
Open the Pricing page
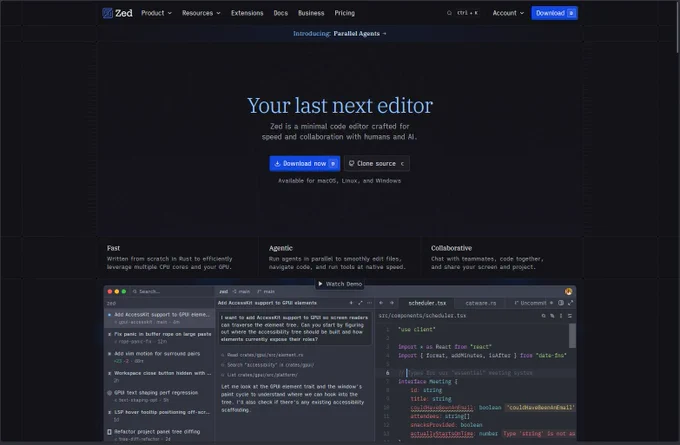click(344, 13)
